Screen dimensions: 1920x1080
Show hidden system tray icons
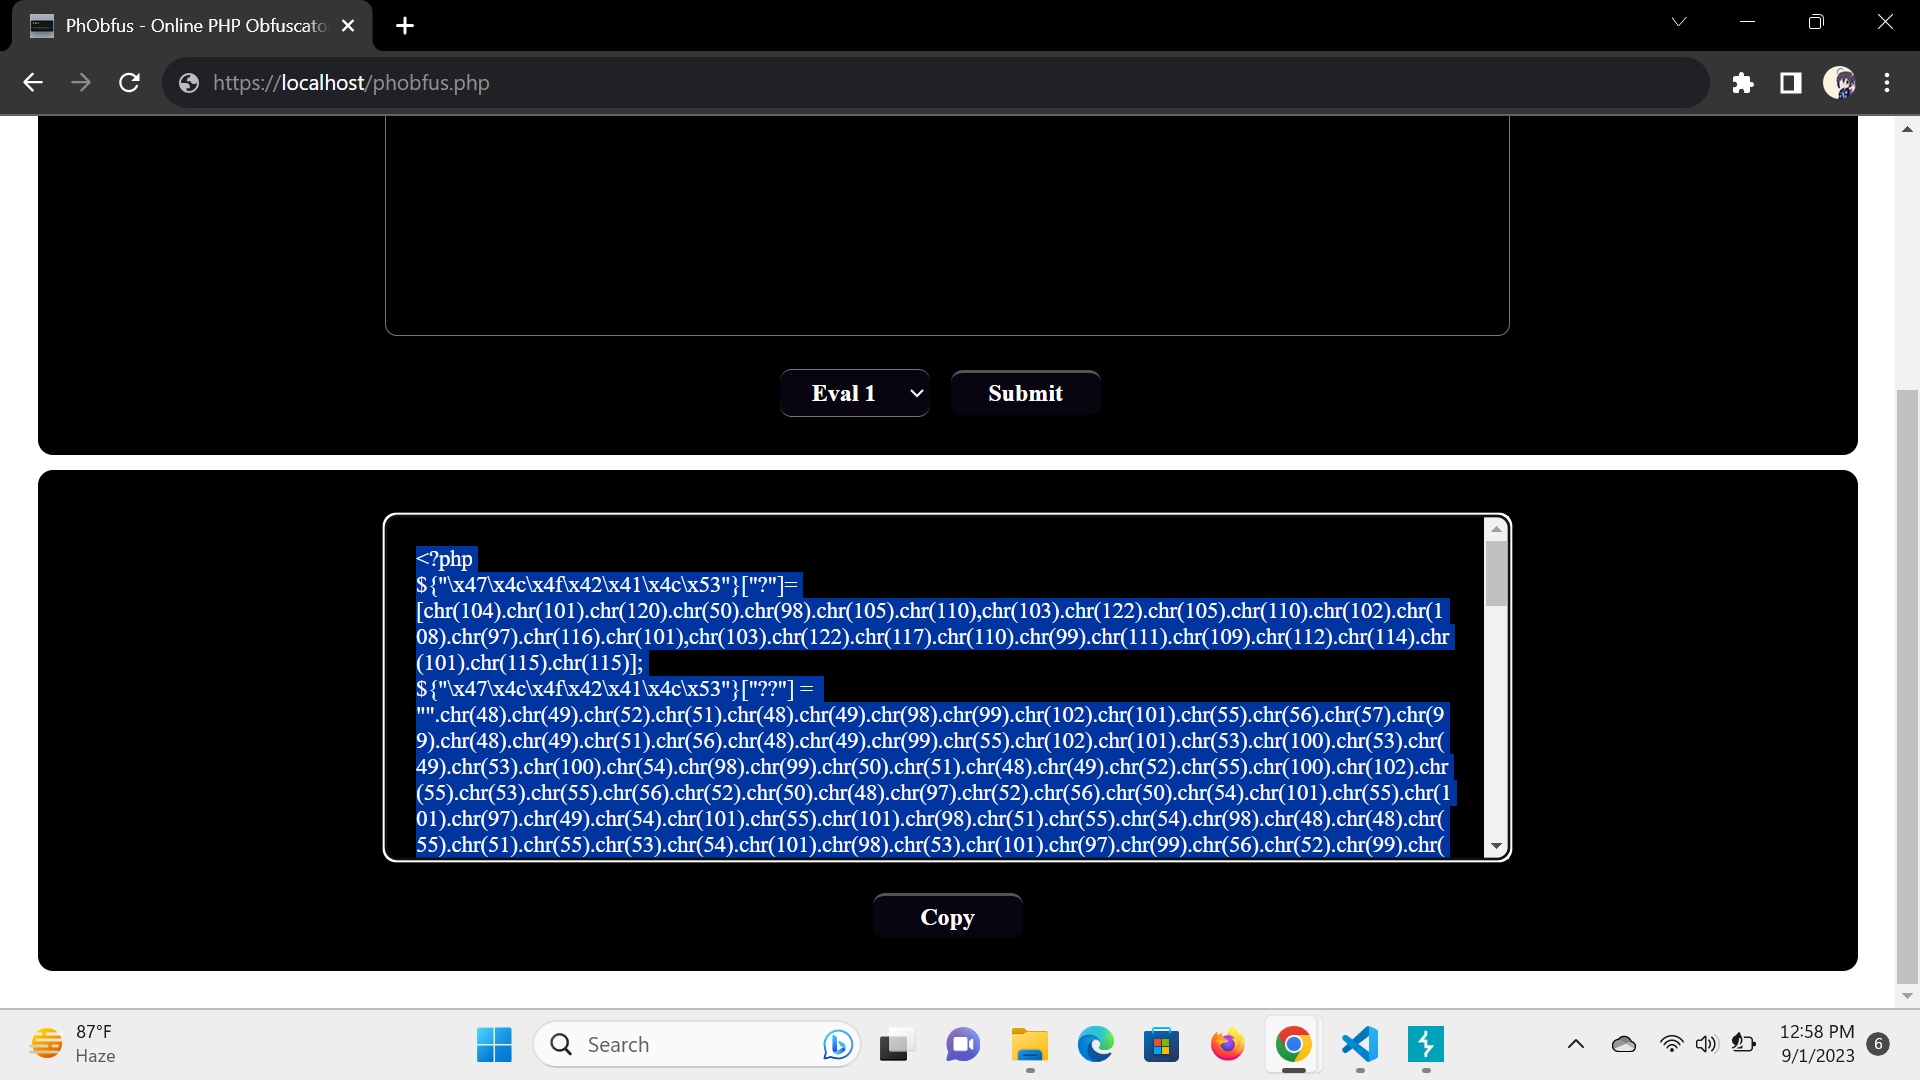tap(1575, 1045)
